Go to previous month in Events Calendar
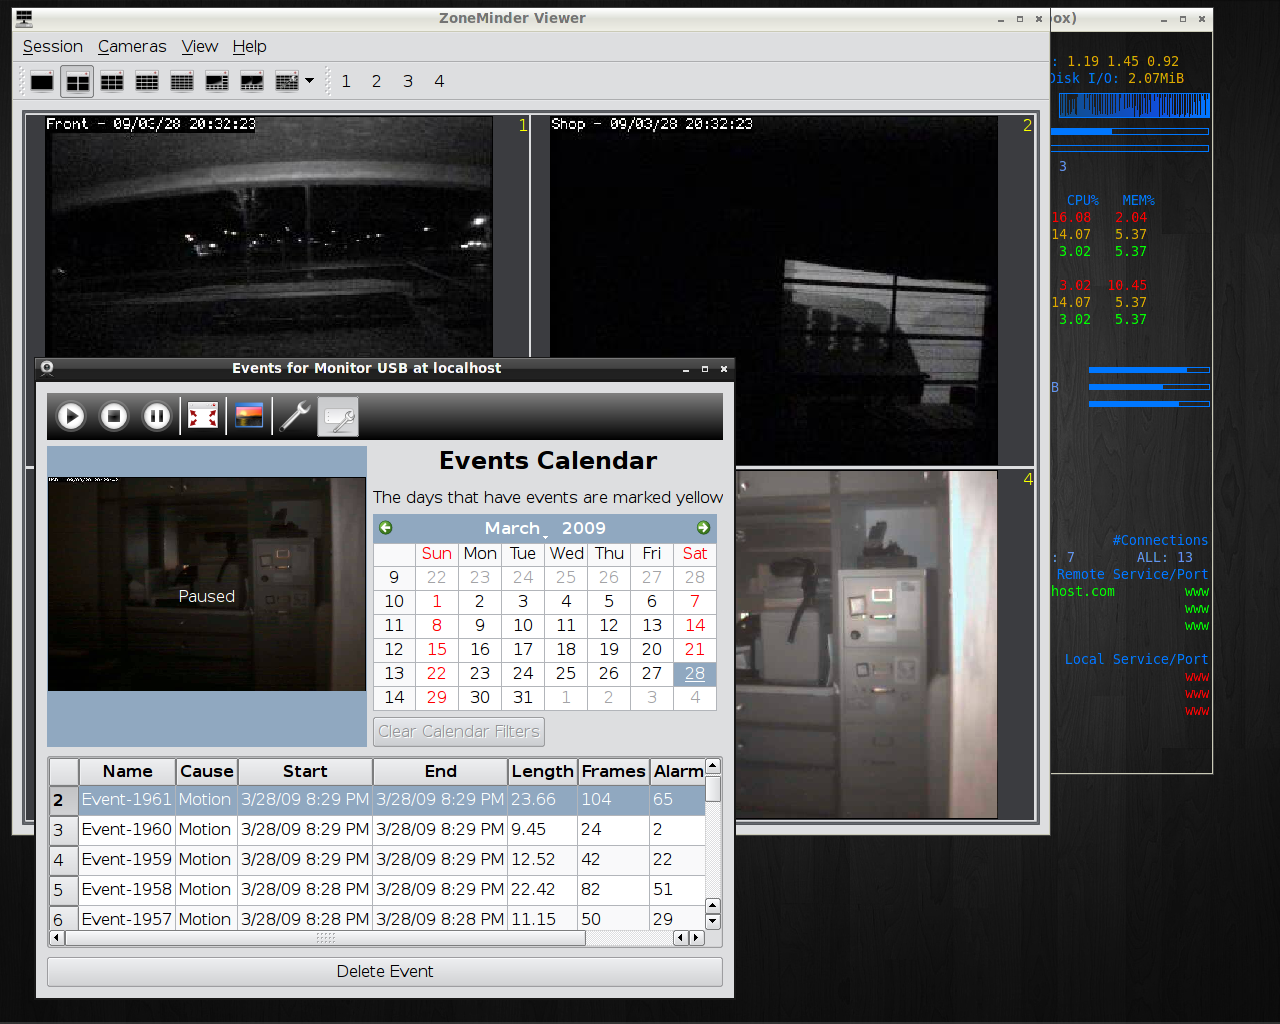The height and width of the screenshot is (1024, 1280). 386,528
